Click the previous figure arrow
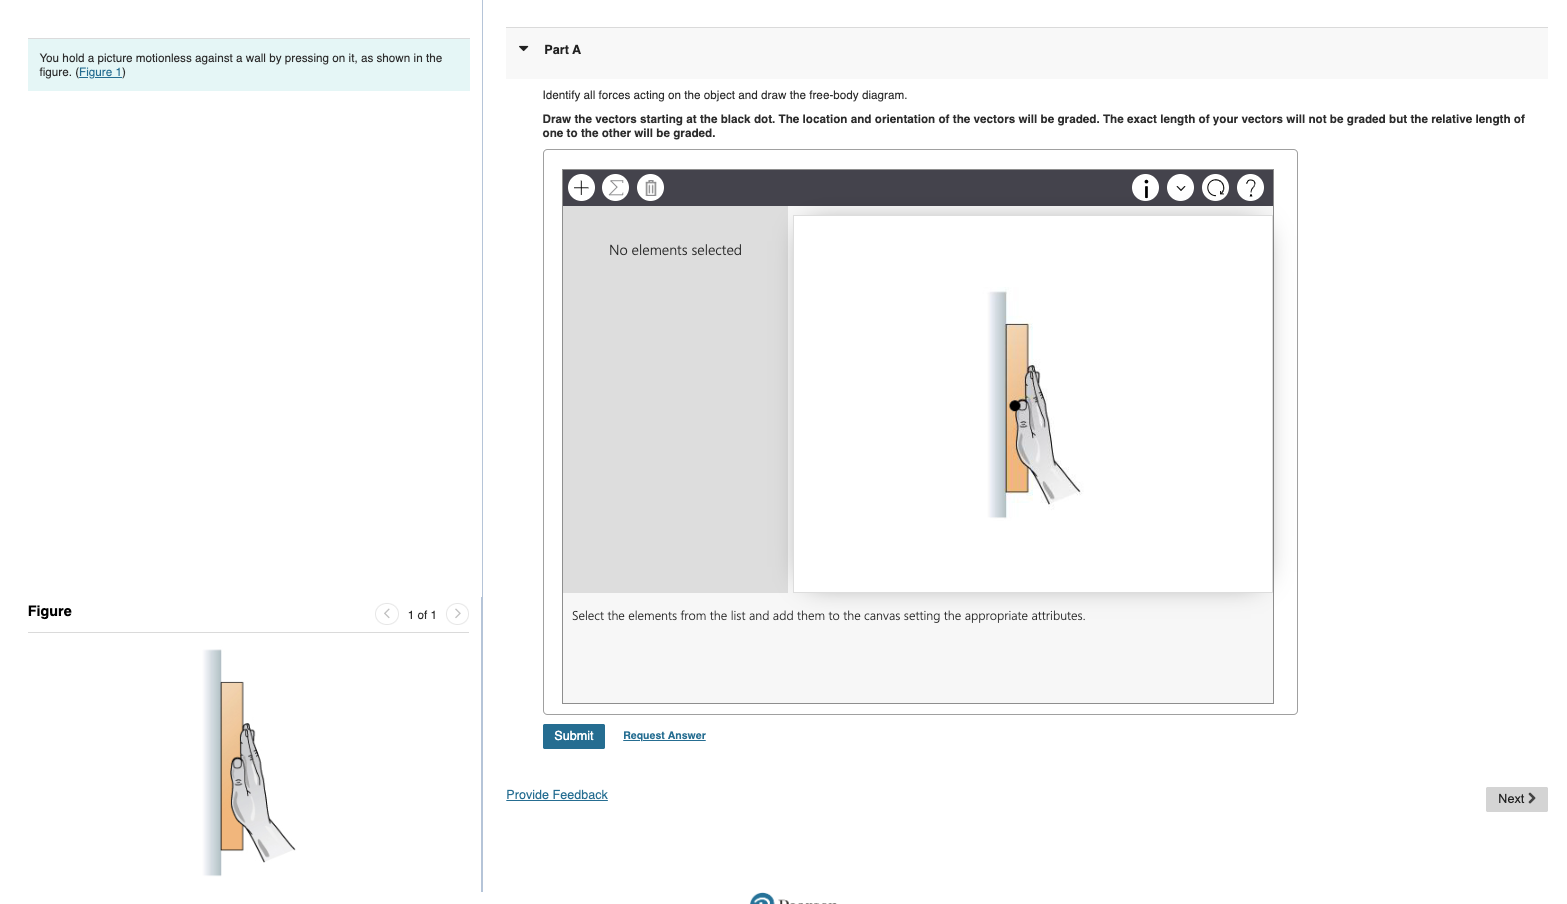1567x904 pixels. tap(387, 614)
